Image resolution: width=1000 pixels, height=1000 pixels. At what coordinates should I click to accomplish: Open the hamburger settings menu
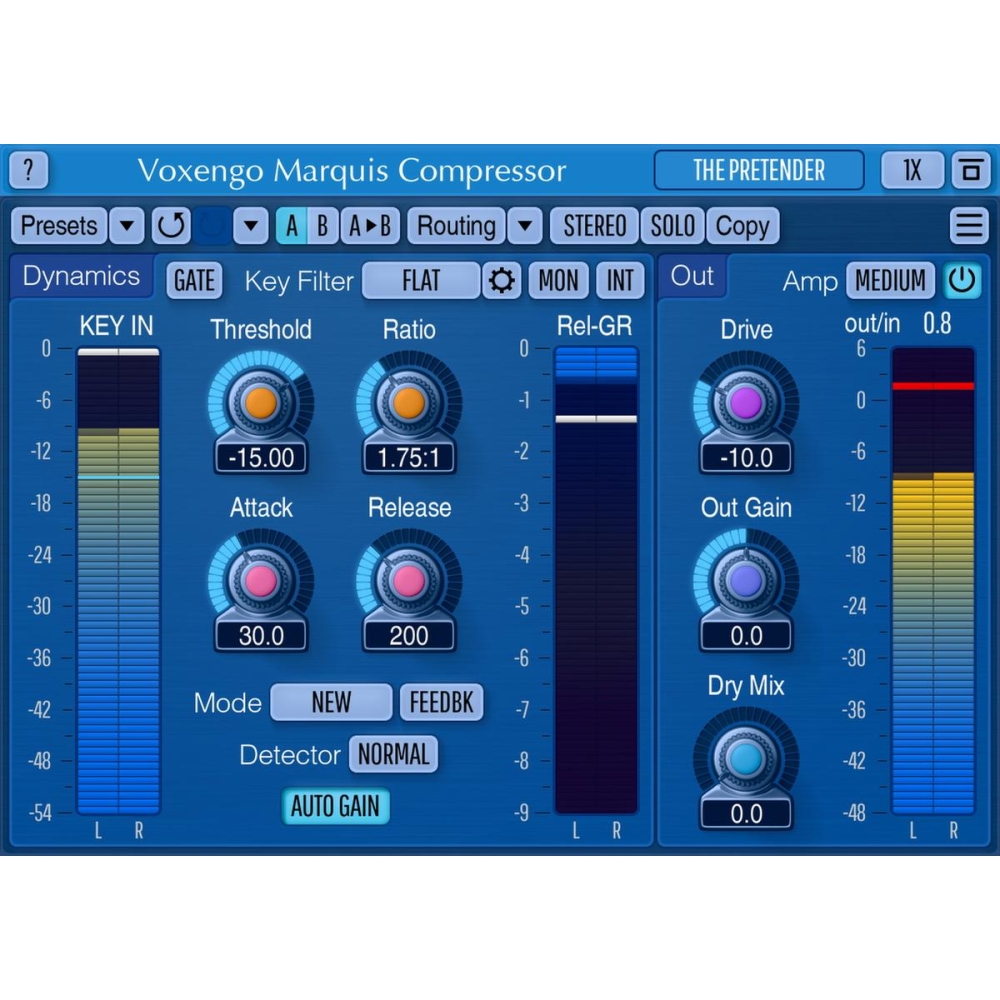pos(969,226)
